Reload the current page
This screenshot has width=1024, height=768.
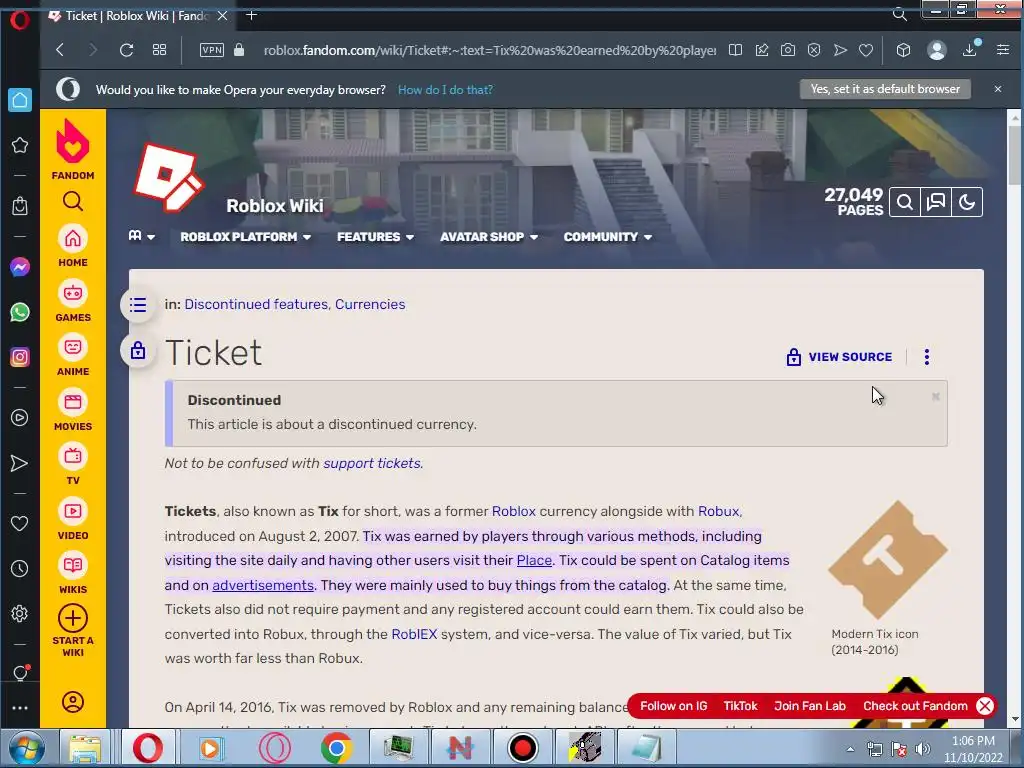click(126, 50)
